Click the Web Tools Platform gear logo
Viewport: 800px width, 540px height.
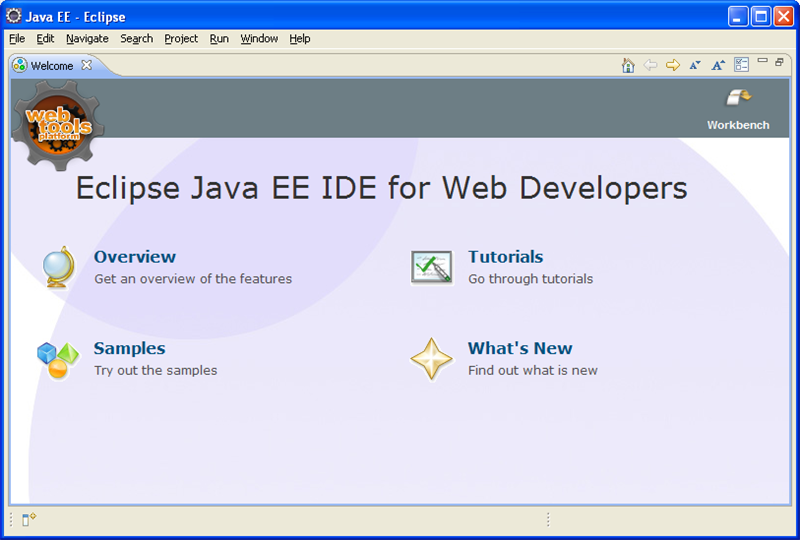pos(58,125)
